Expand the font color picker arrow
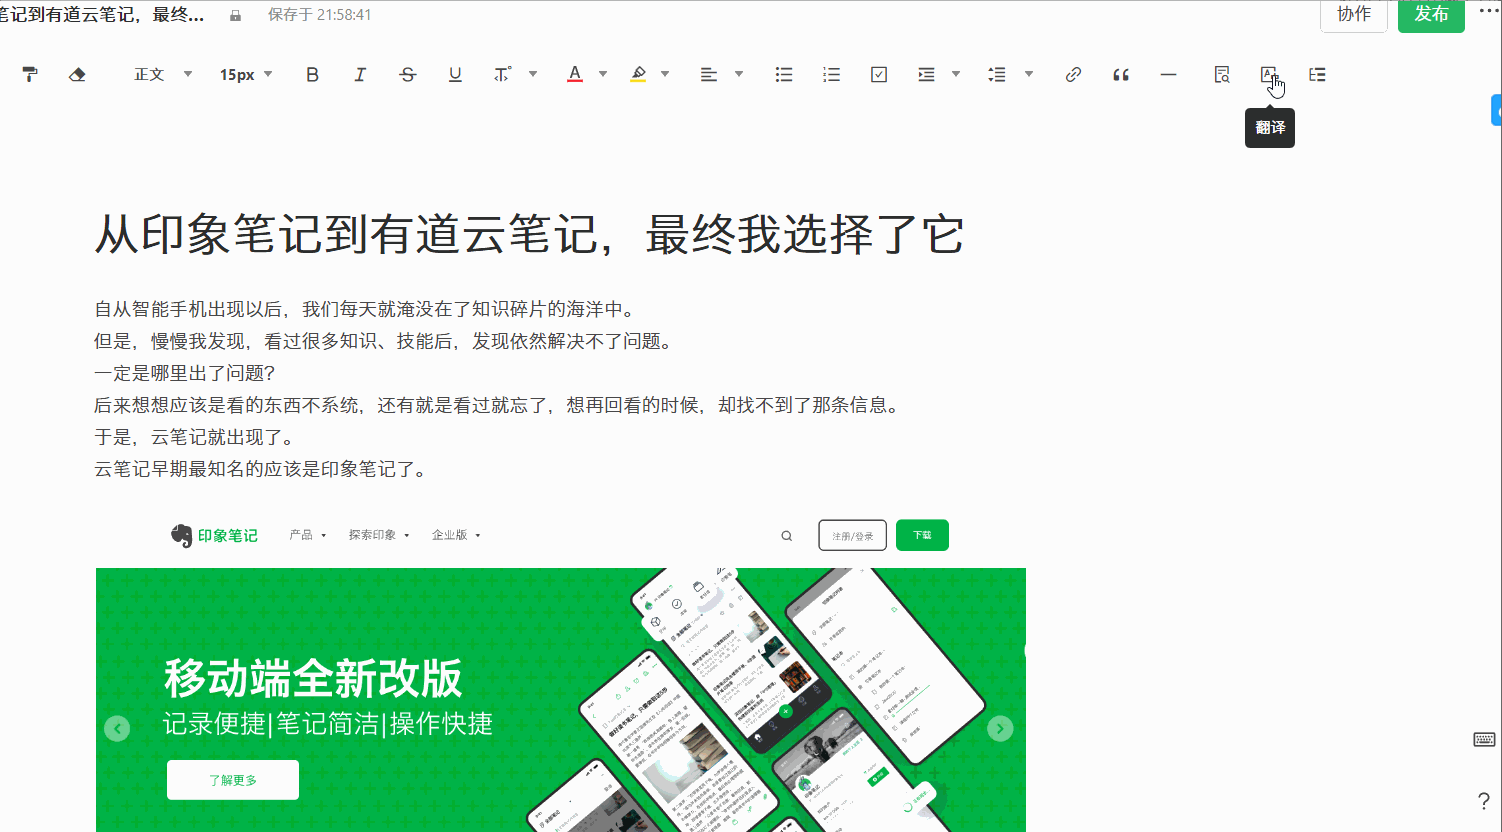1502x832 pixels. coord(603,74)
